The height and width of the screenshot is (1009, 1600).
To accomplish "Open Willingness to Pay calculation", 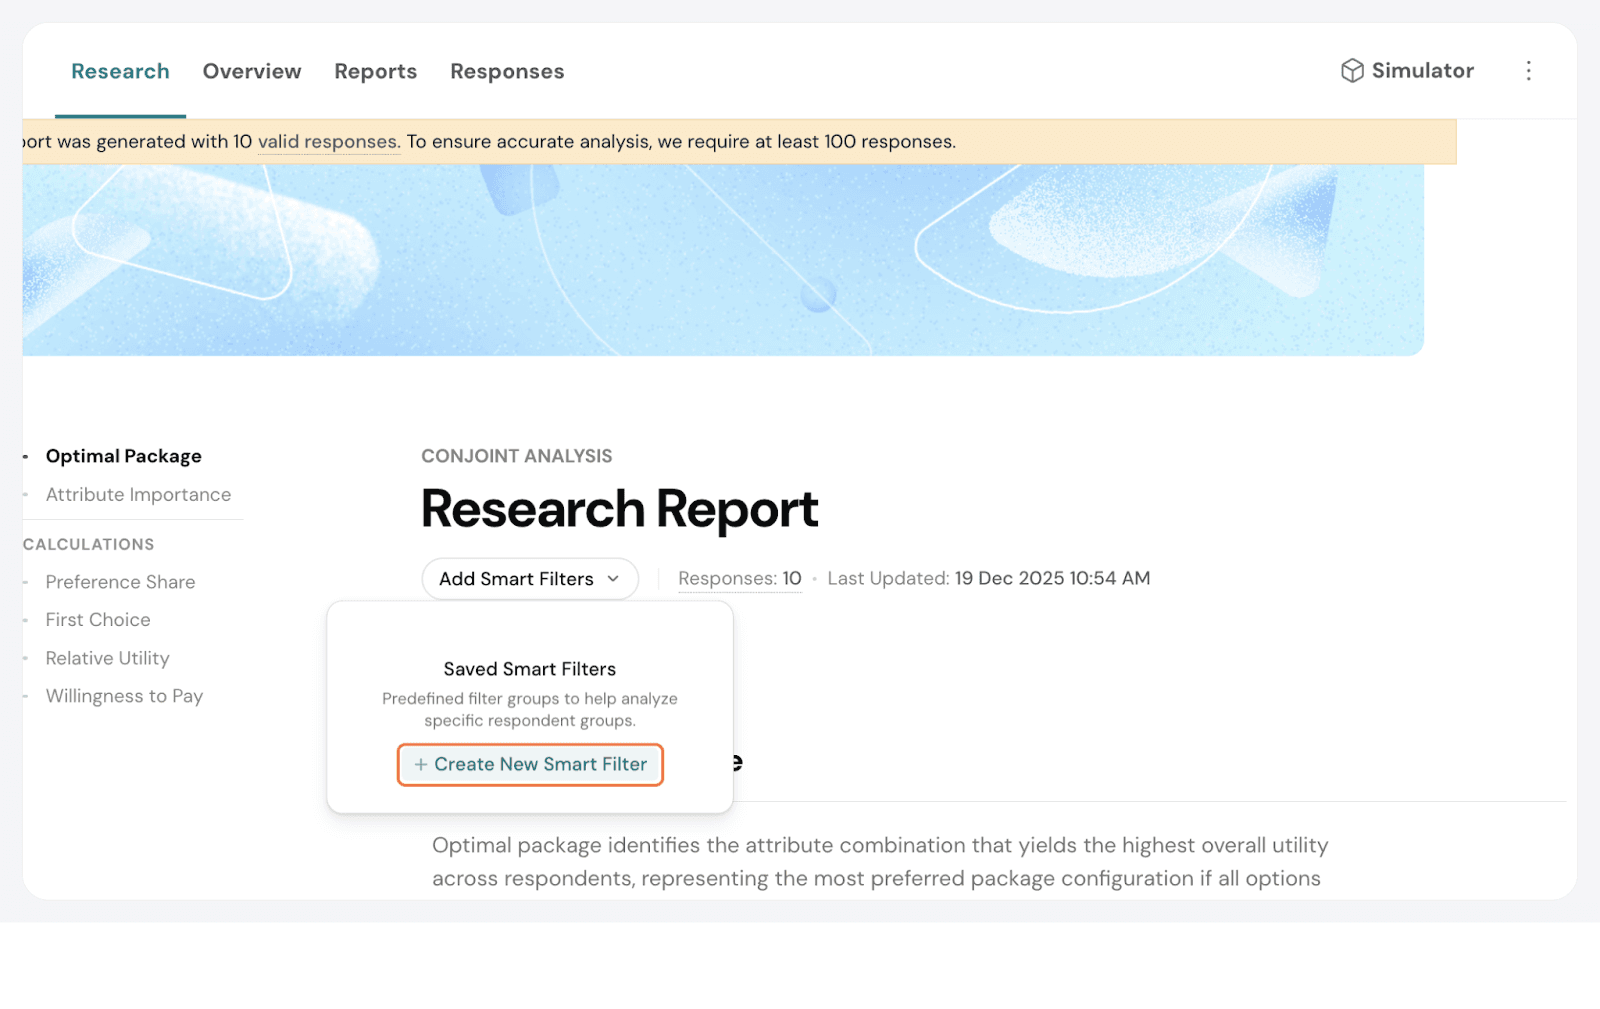I will point(124,697).
